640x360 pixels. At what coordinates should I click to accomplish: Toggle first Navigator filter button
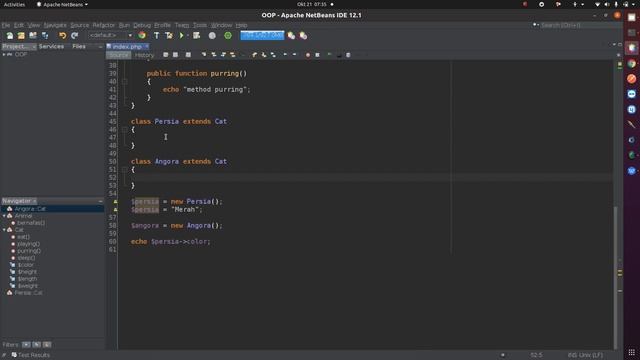pos(26,344)
